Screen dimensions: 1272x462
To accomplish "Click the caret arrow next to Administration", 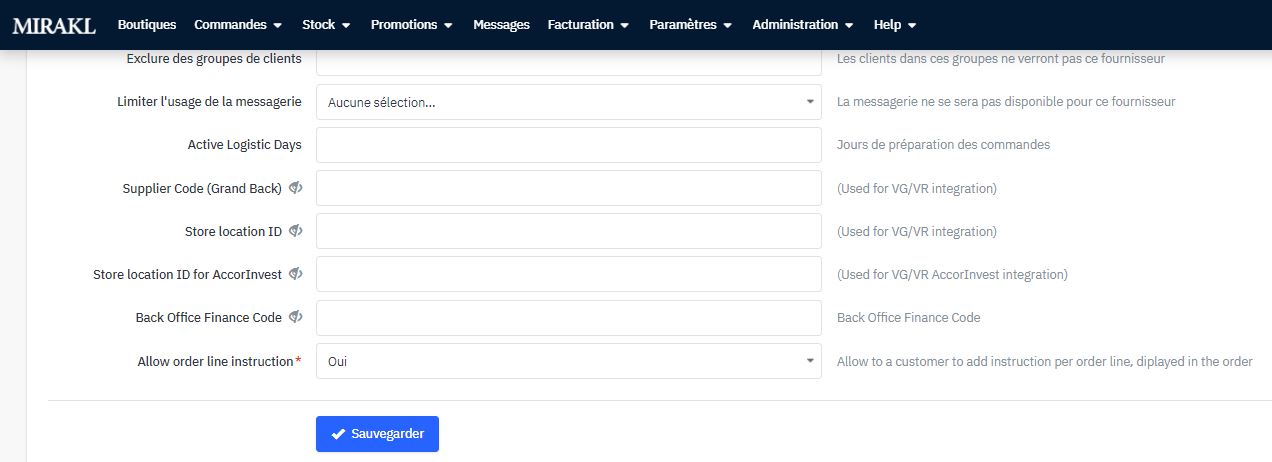I will click(849, 26).
